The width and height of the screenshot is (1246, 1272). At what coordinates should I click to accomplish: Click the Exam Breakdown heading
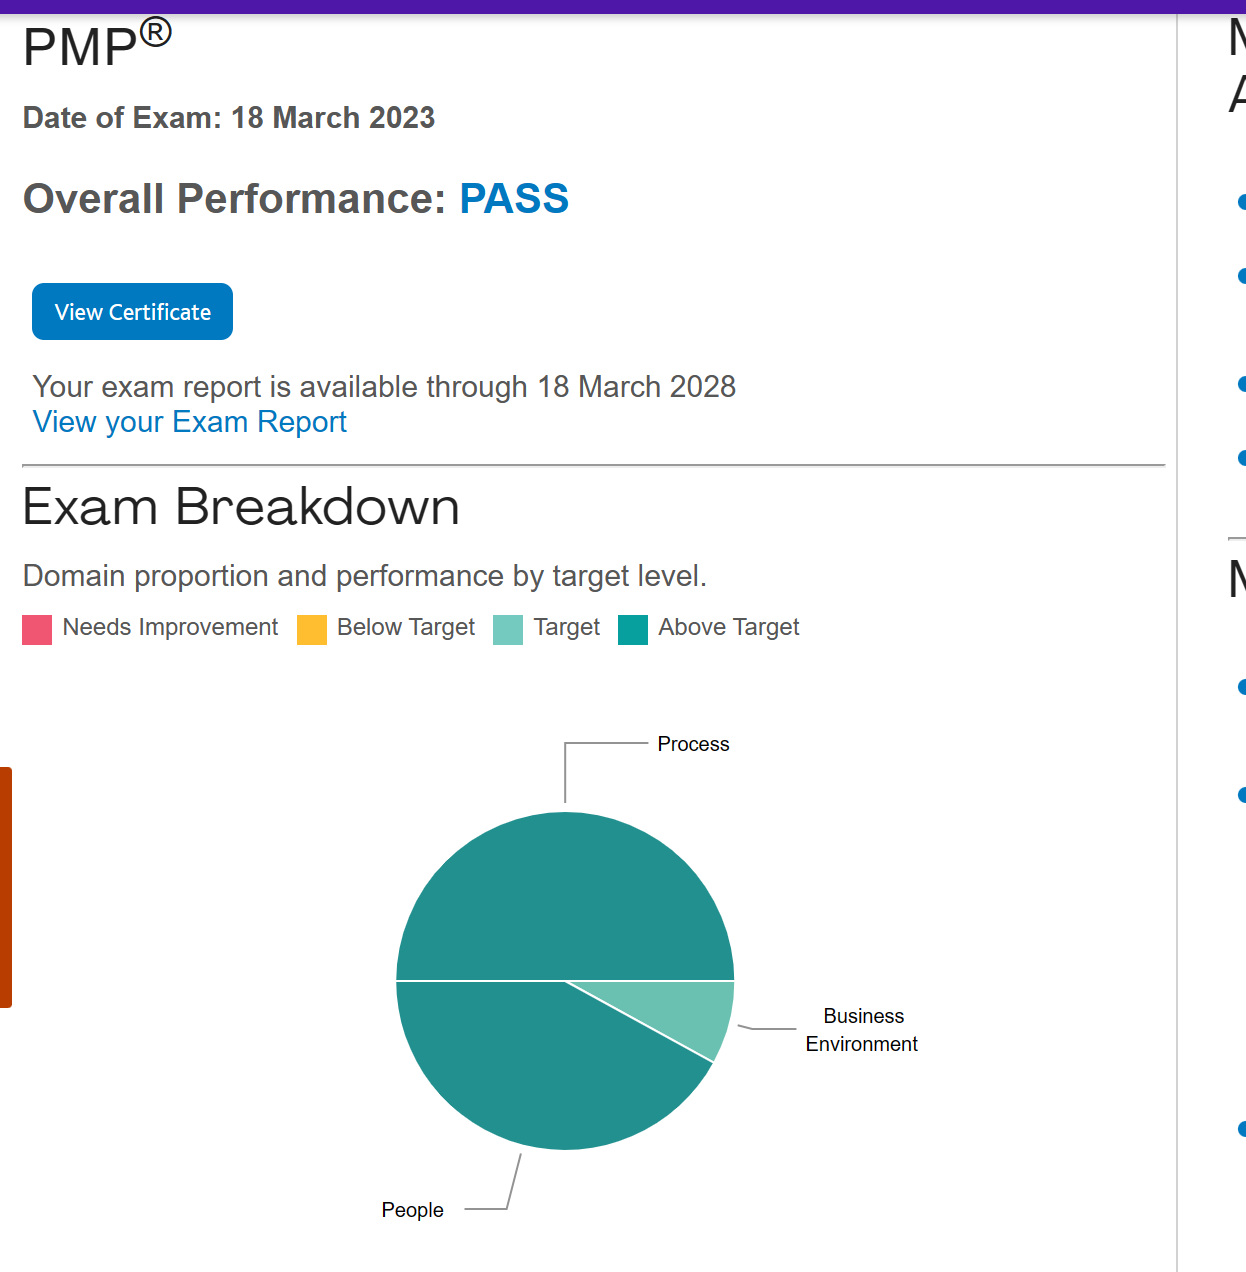tap(241, 507)
